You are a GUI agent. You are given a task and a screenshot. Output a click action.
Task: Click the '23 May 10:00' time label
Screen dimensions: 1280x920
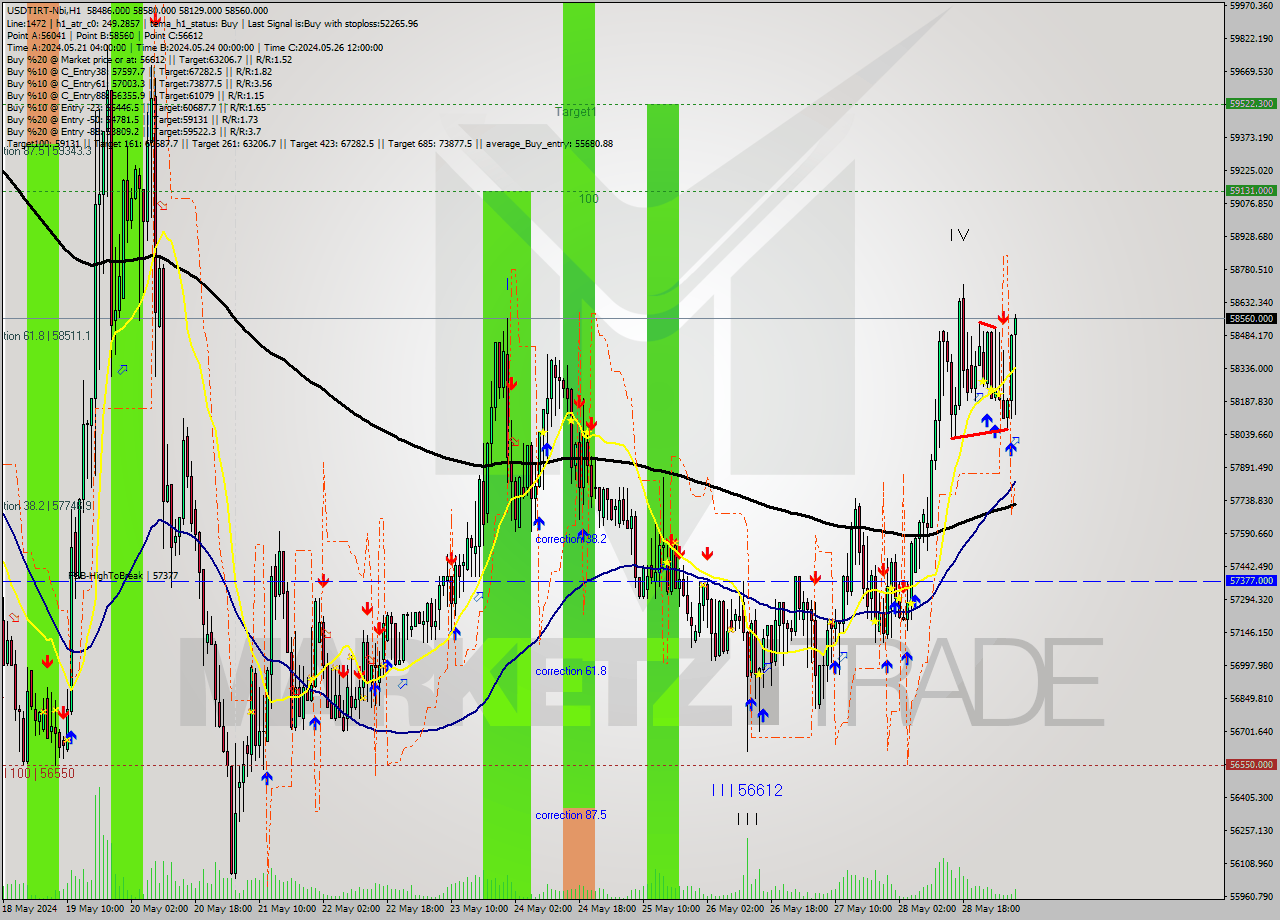479,909
